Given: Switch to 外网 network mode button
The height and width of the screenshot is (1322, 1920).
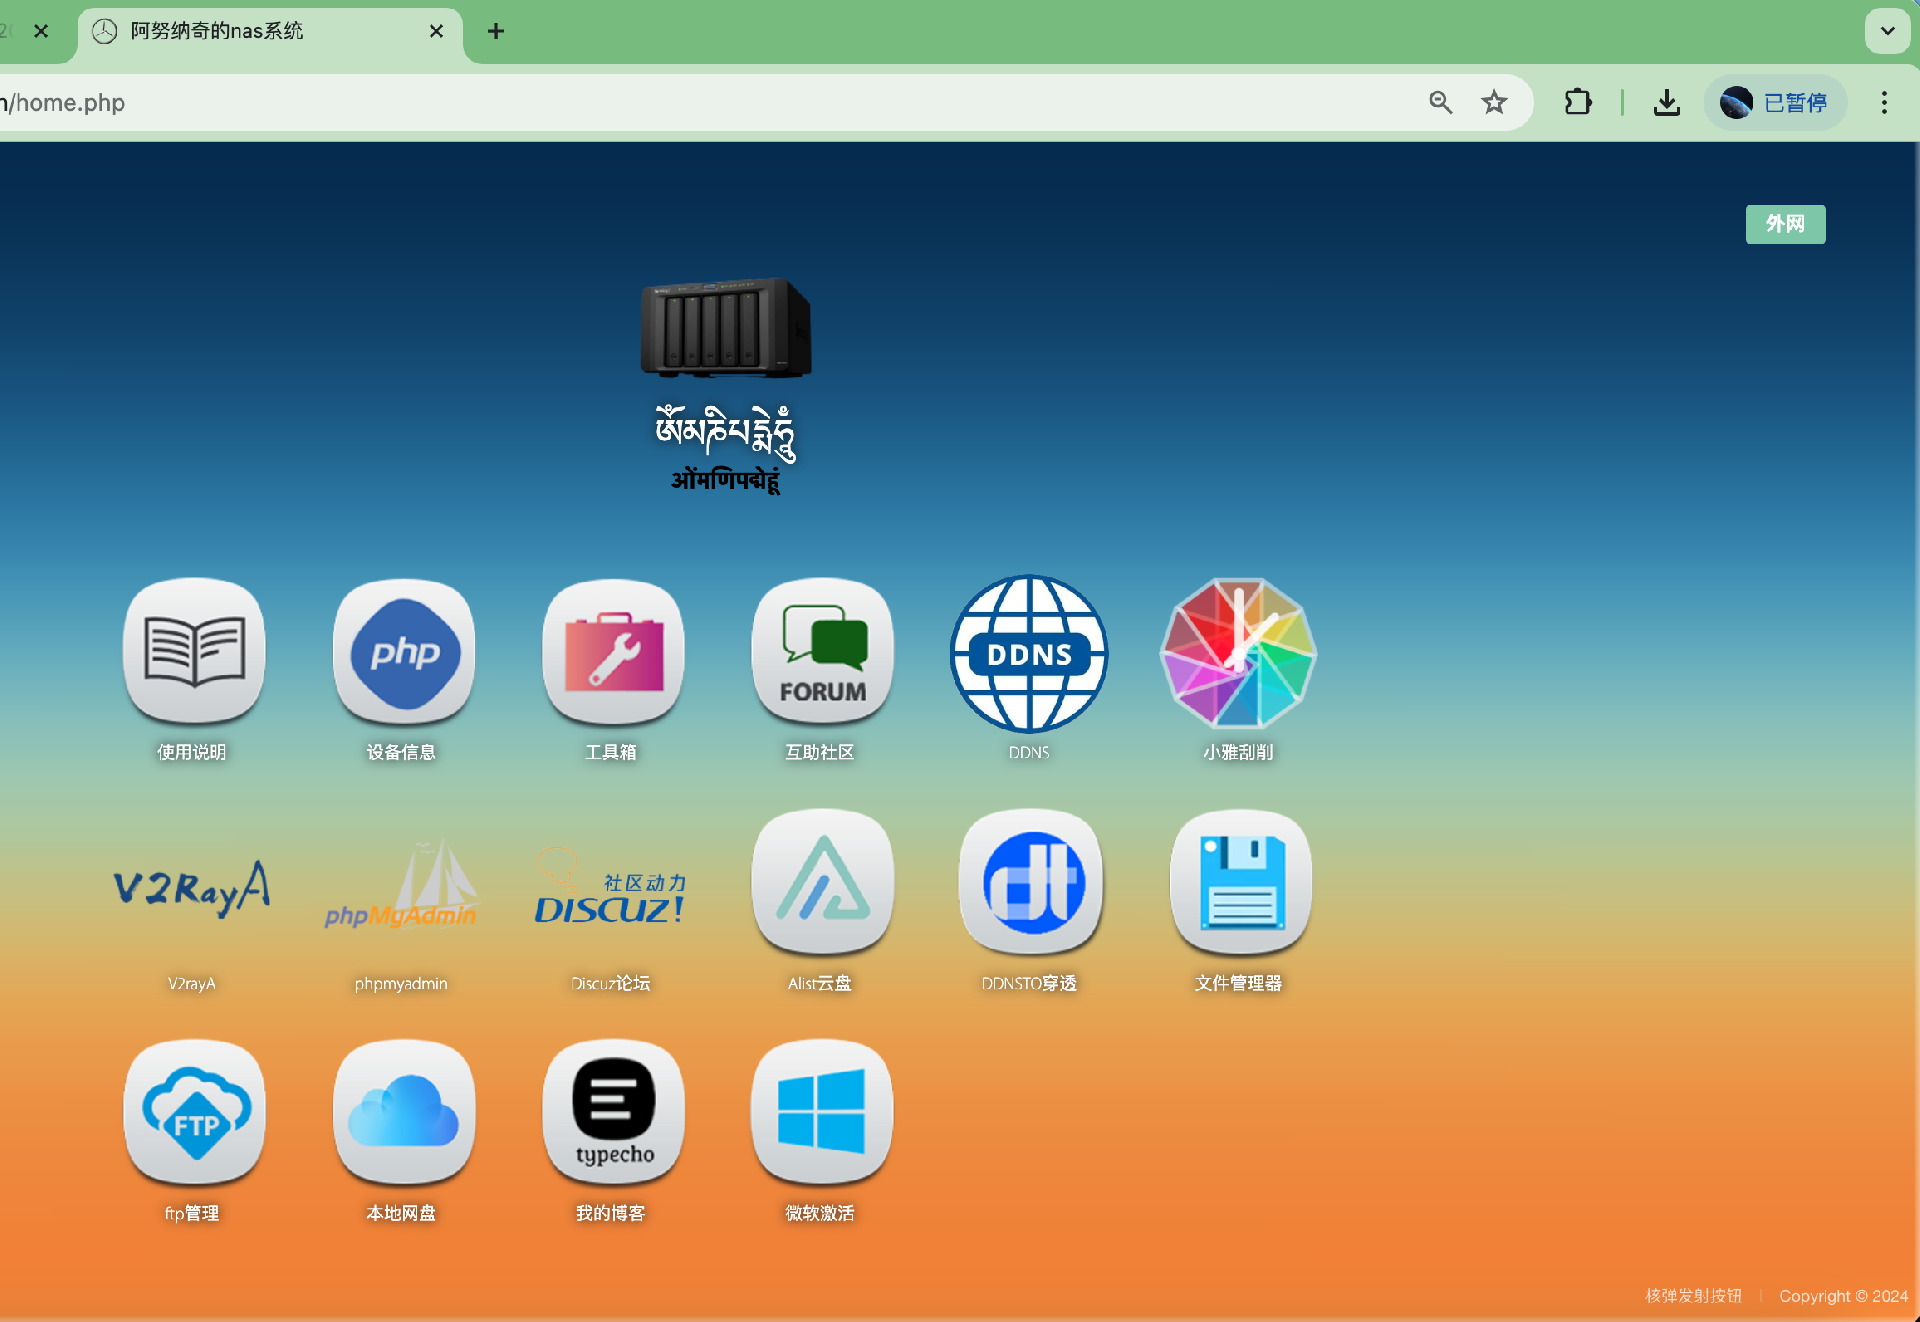Looking at the screenshot, I should click(1785, 224).
